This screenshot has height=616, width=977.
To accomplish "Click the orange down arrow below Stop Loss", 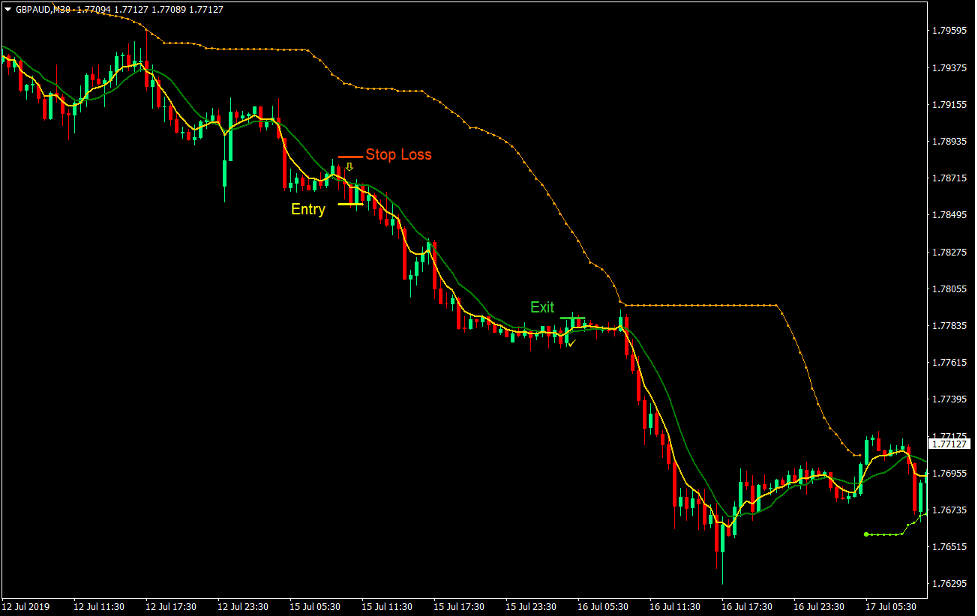I will pyautogui.click(x=349, y=166).
